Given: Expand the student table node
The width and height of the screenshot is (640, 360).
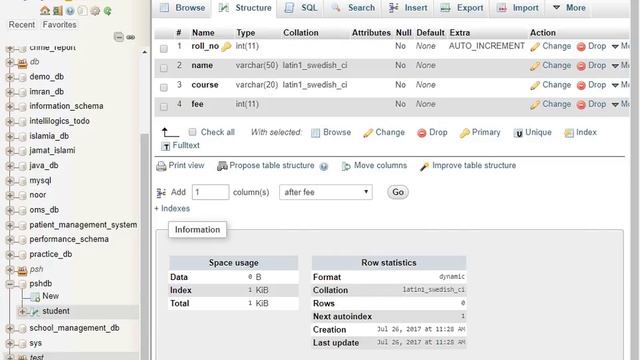Looking at the screenshot, I should (22, 312).
